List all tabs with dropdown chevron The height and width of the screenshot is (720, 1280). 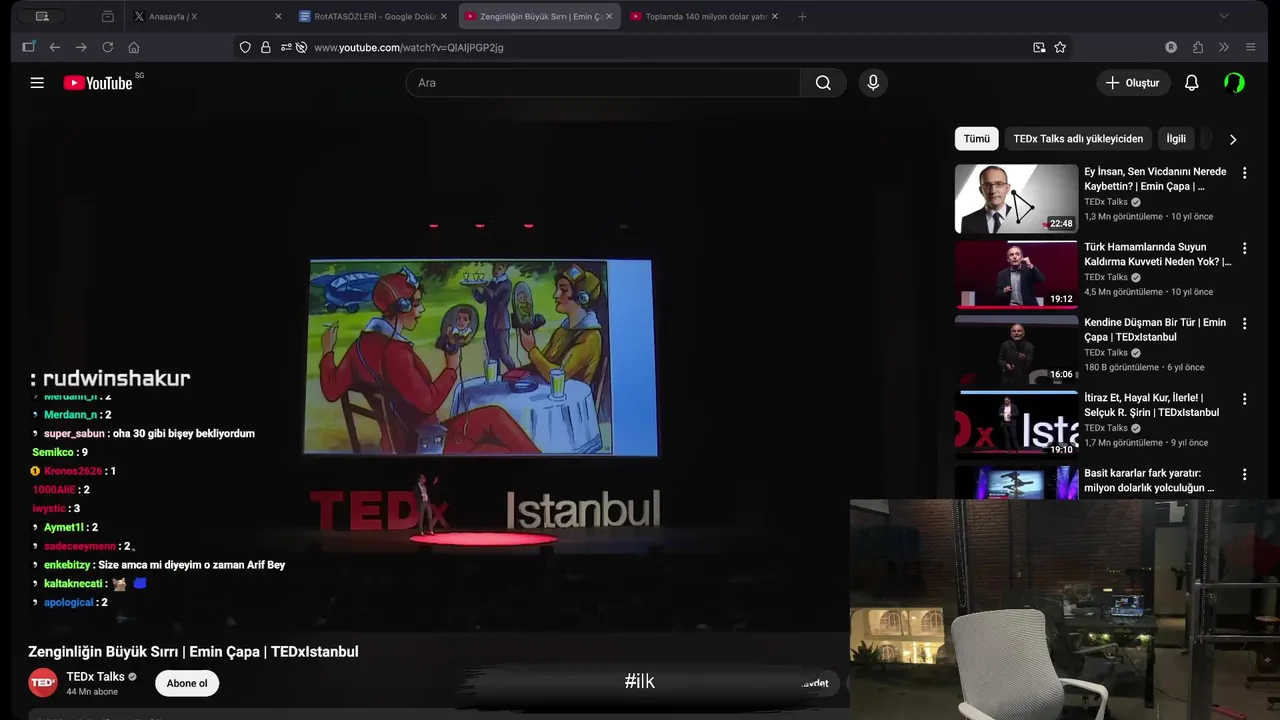tap(1223, 16)
